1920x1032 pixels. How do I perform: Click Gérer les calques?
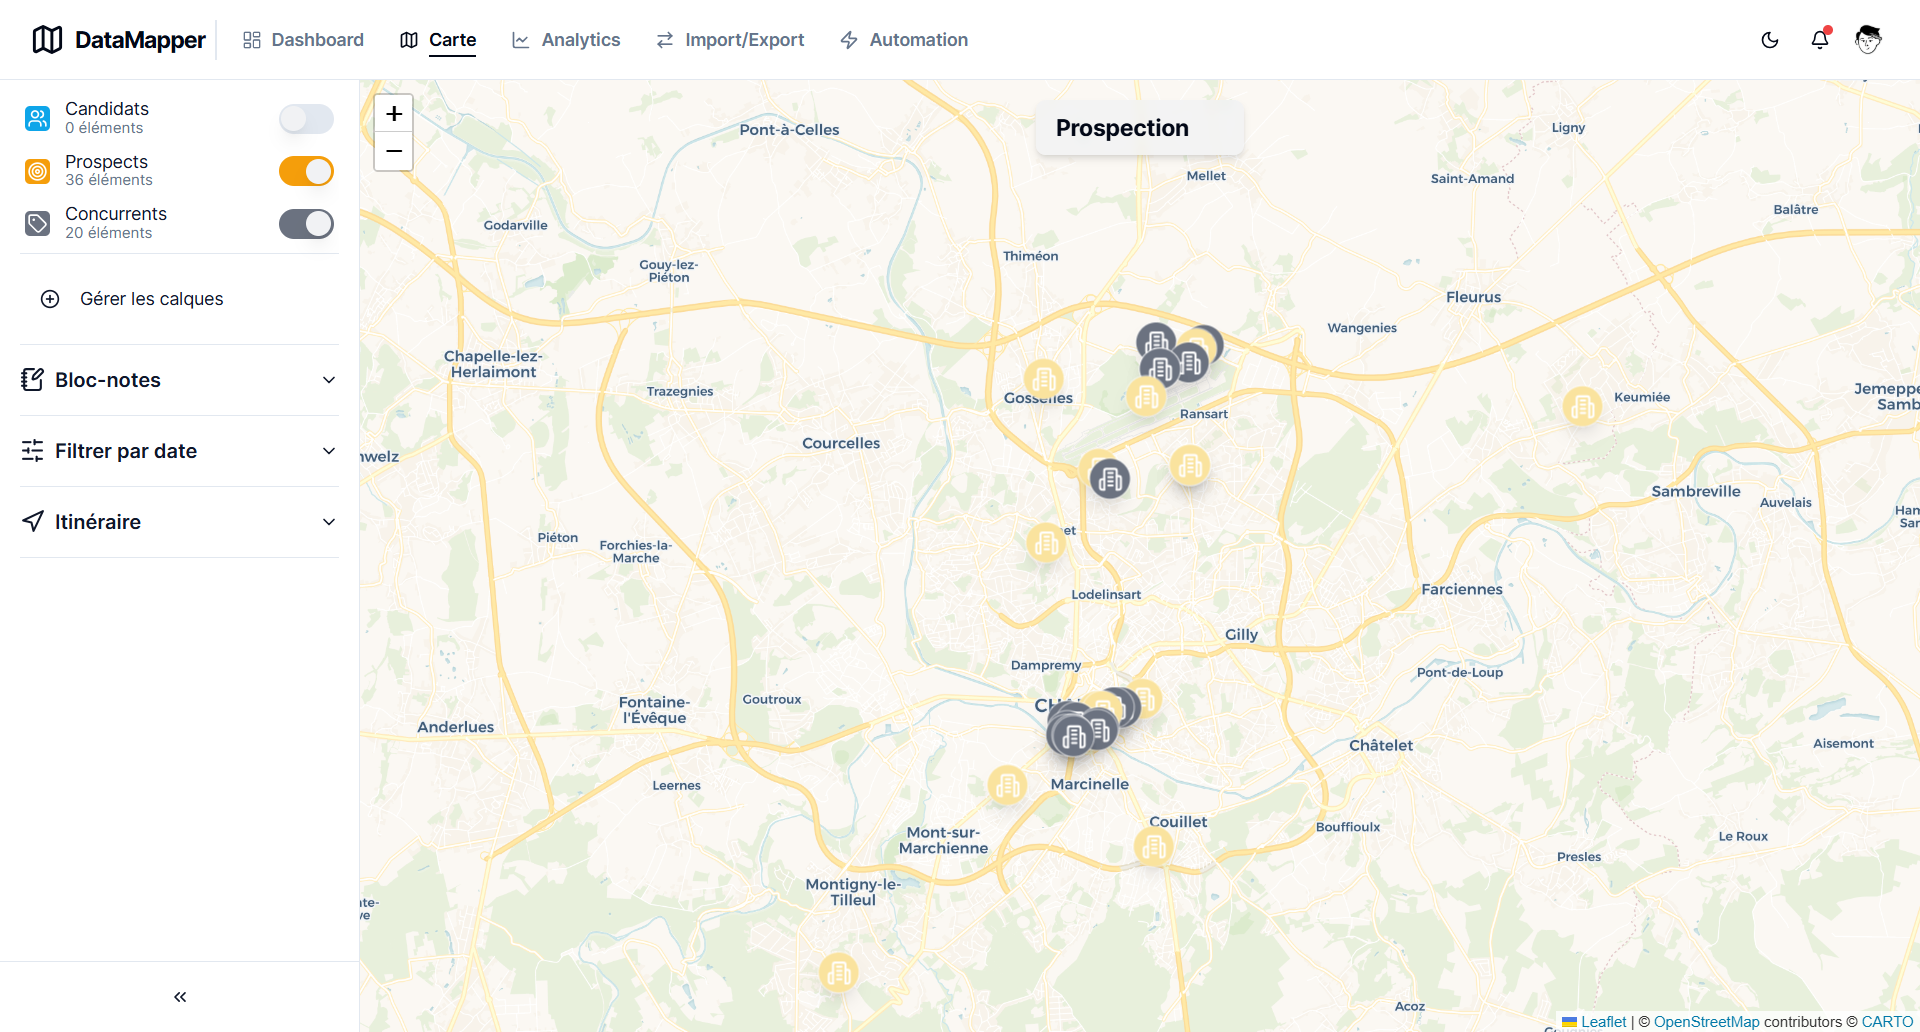coord(151,298)
